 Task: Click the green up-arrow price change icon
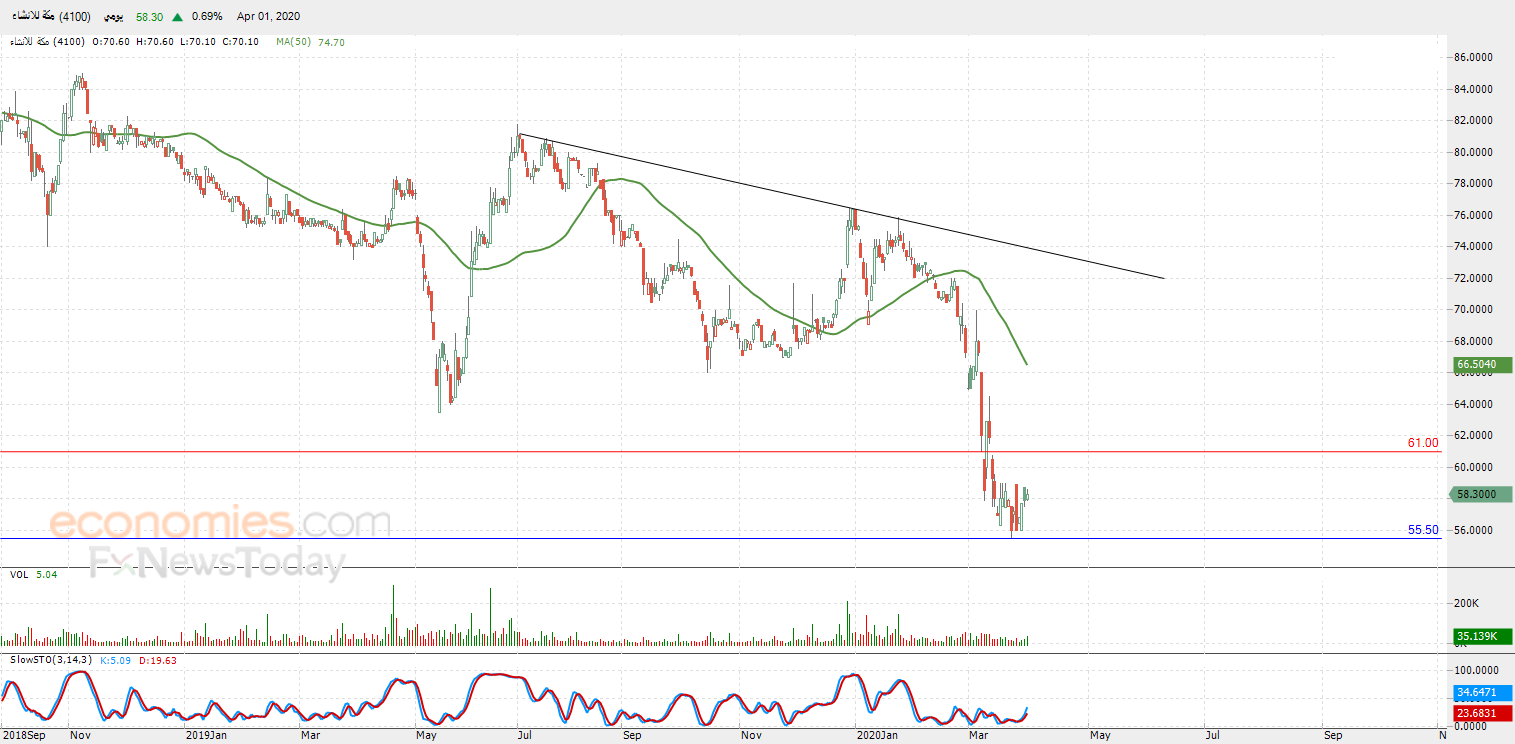177,17
